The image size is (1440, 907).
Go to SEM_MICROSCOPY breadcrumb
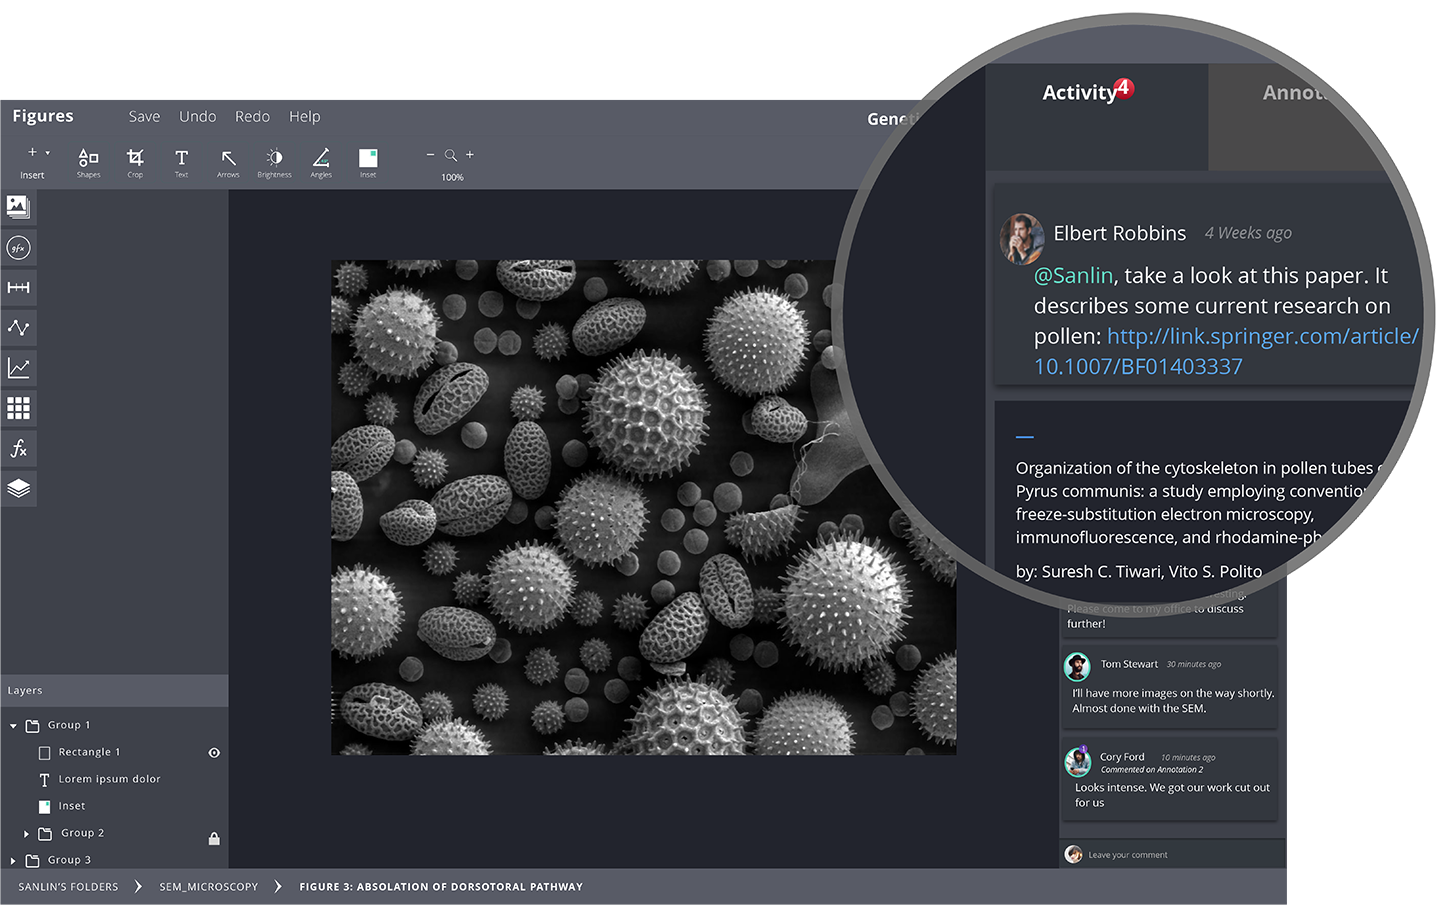[x=208, y=887]
